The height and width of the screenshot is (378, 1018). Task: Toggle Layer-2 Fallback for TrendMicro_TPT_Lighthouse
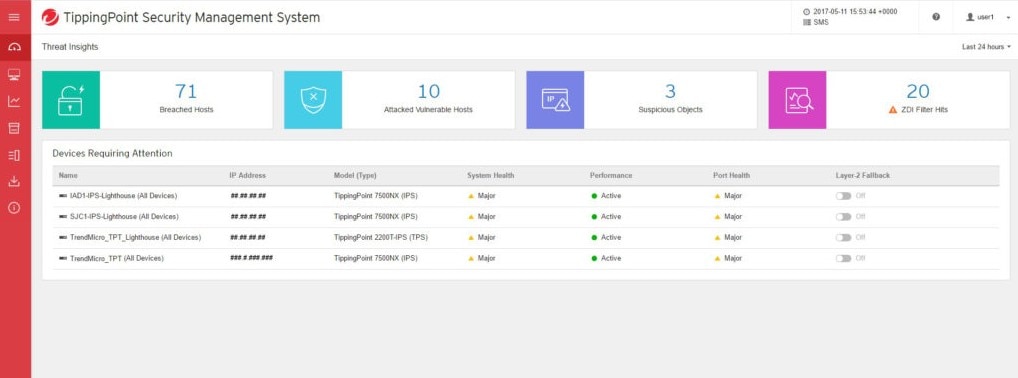(x=843, y=238)
